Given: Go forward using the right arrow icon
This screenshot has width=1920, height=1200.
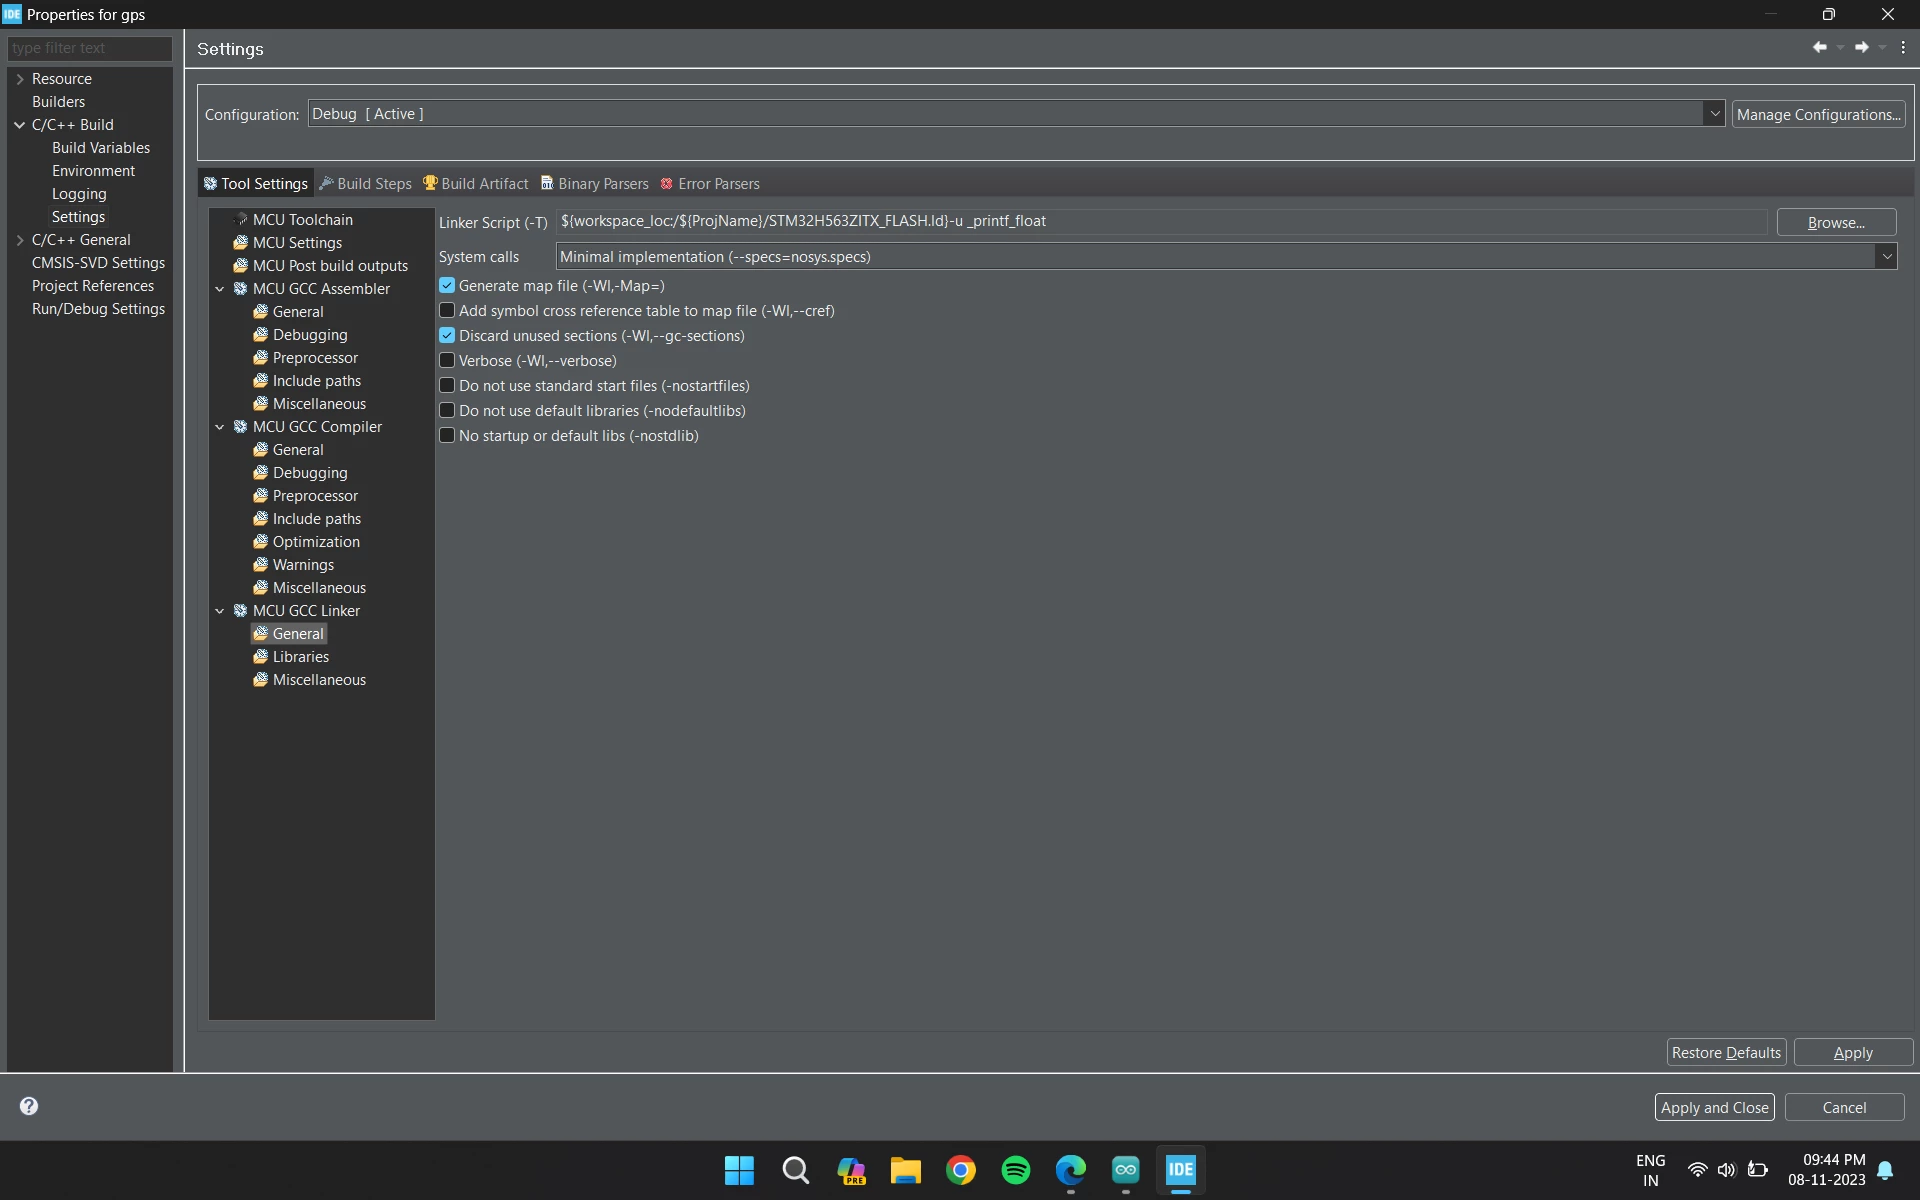Looking at the screenshot, I should click(1861, 47).
